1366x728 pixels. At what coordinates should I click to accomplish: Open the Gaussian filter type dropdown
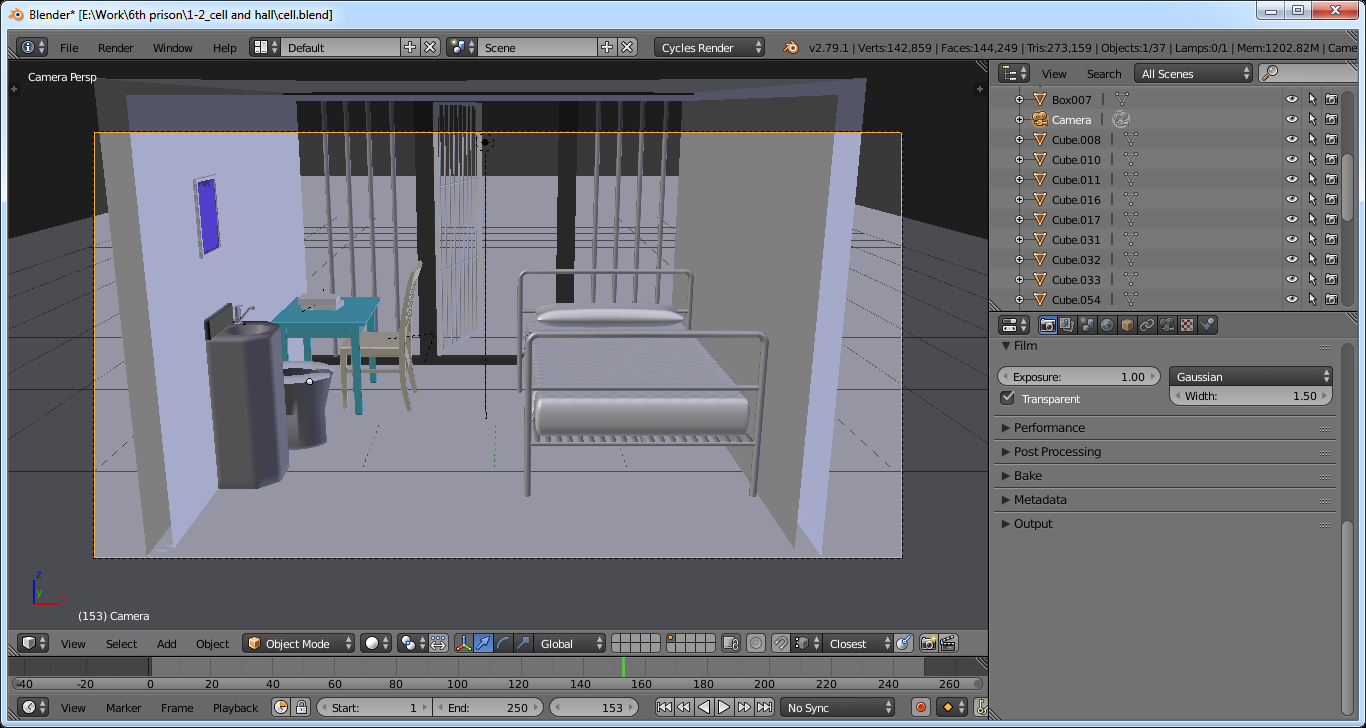tap(1250, 375)
